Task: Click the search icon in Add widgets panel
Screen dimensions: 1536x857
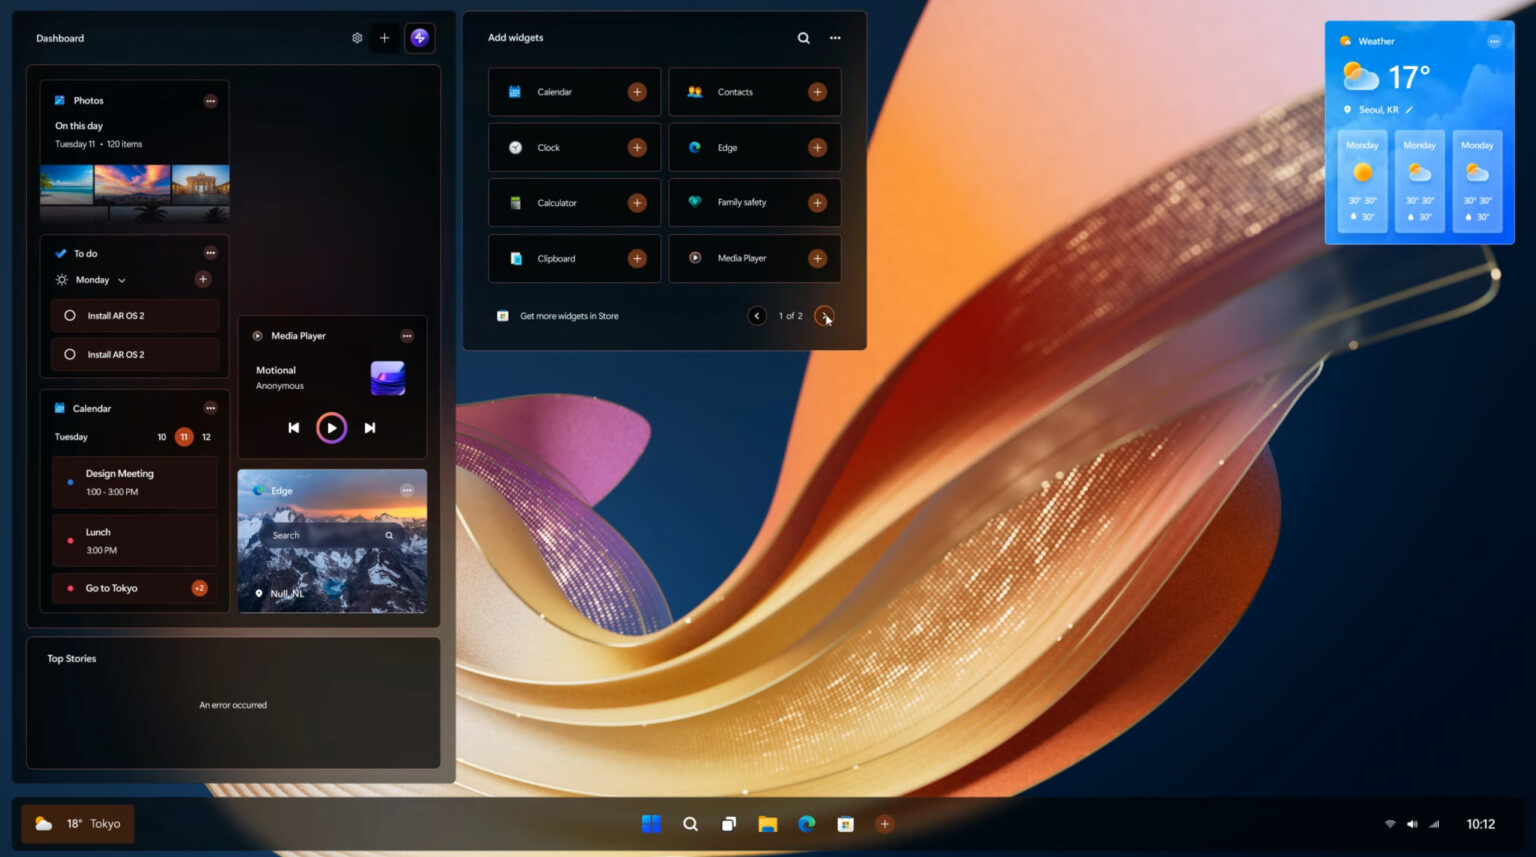Action: 803,37
